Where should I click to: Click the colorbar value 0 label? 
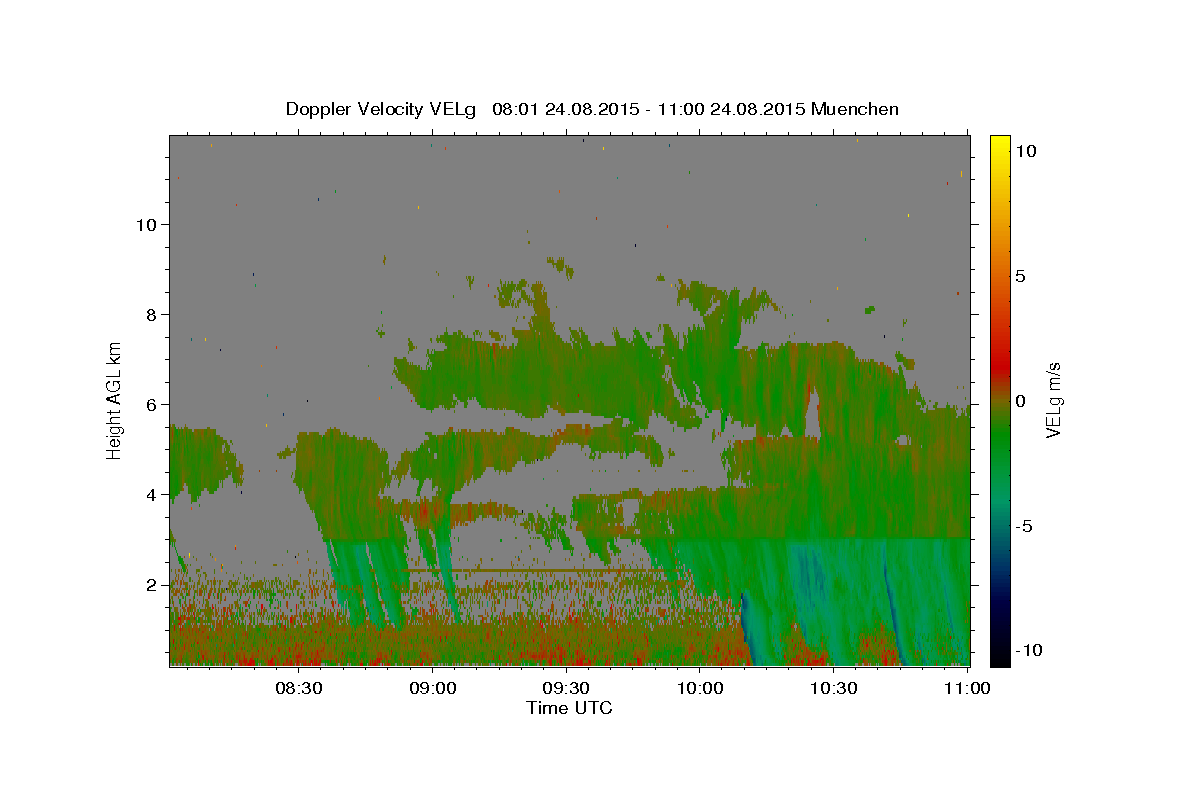[x=1021, y=401]
